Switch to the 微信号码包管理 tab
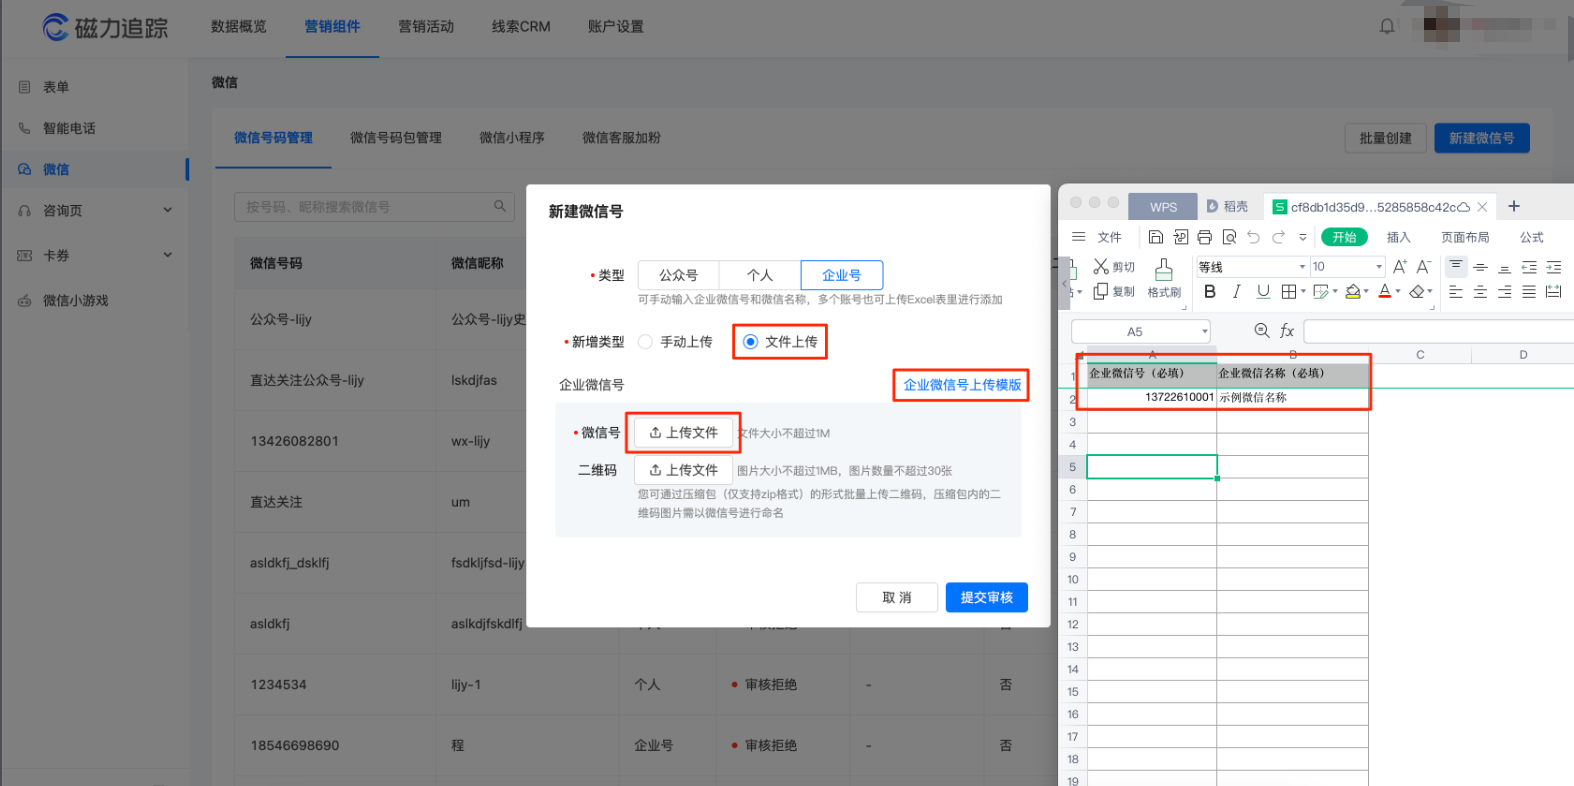 395,138
